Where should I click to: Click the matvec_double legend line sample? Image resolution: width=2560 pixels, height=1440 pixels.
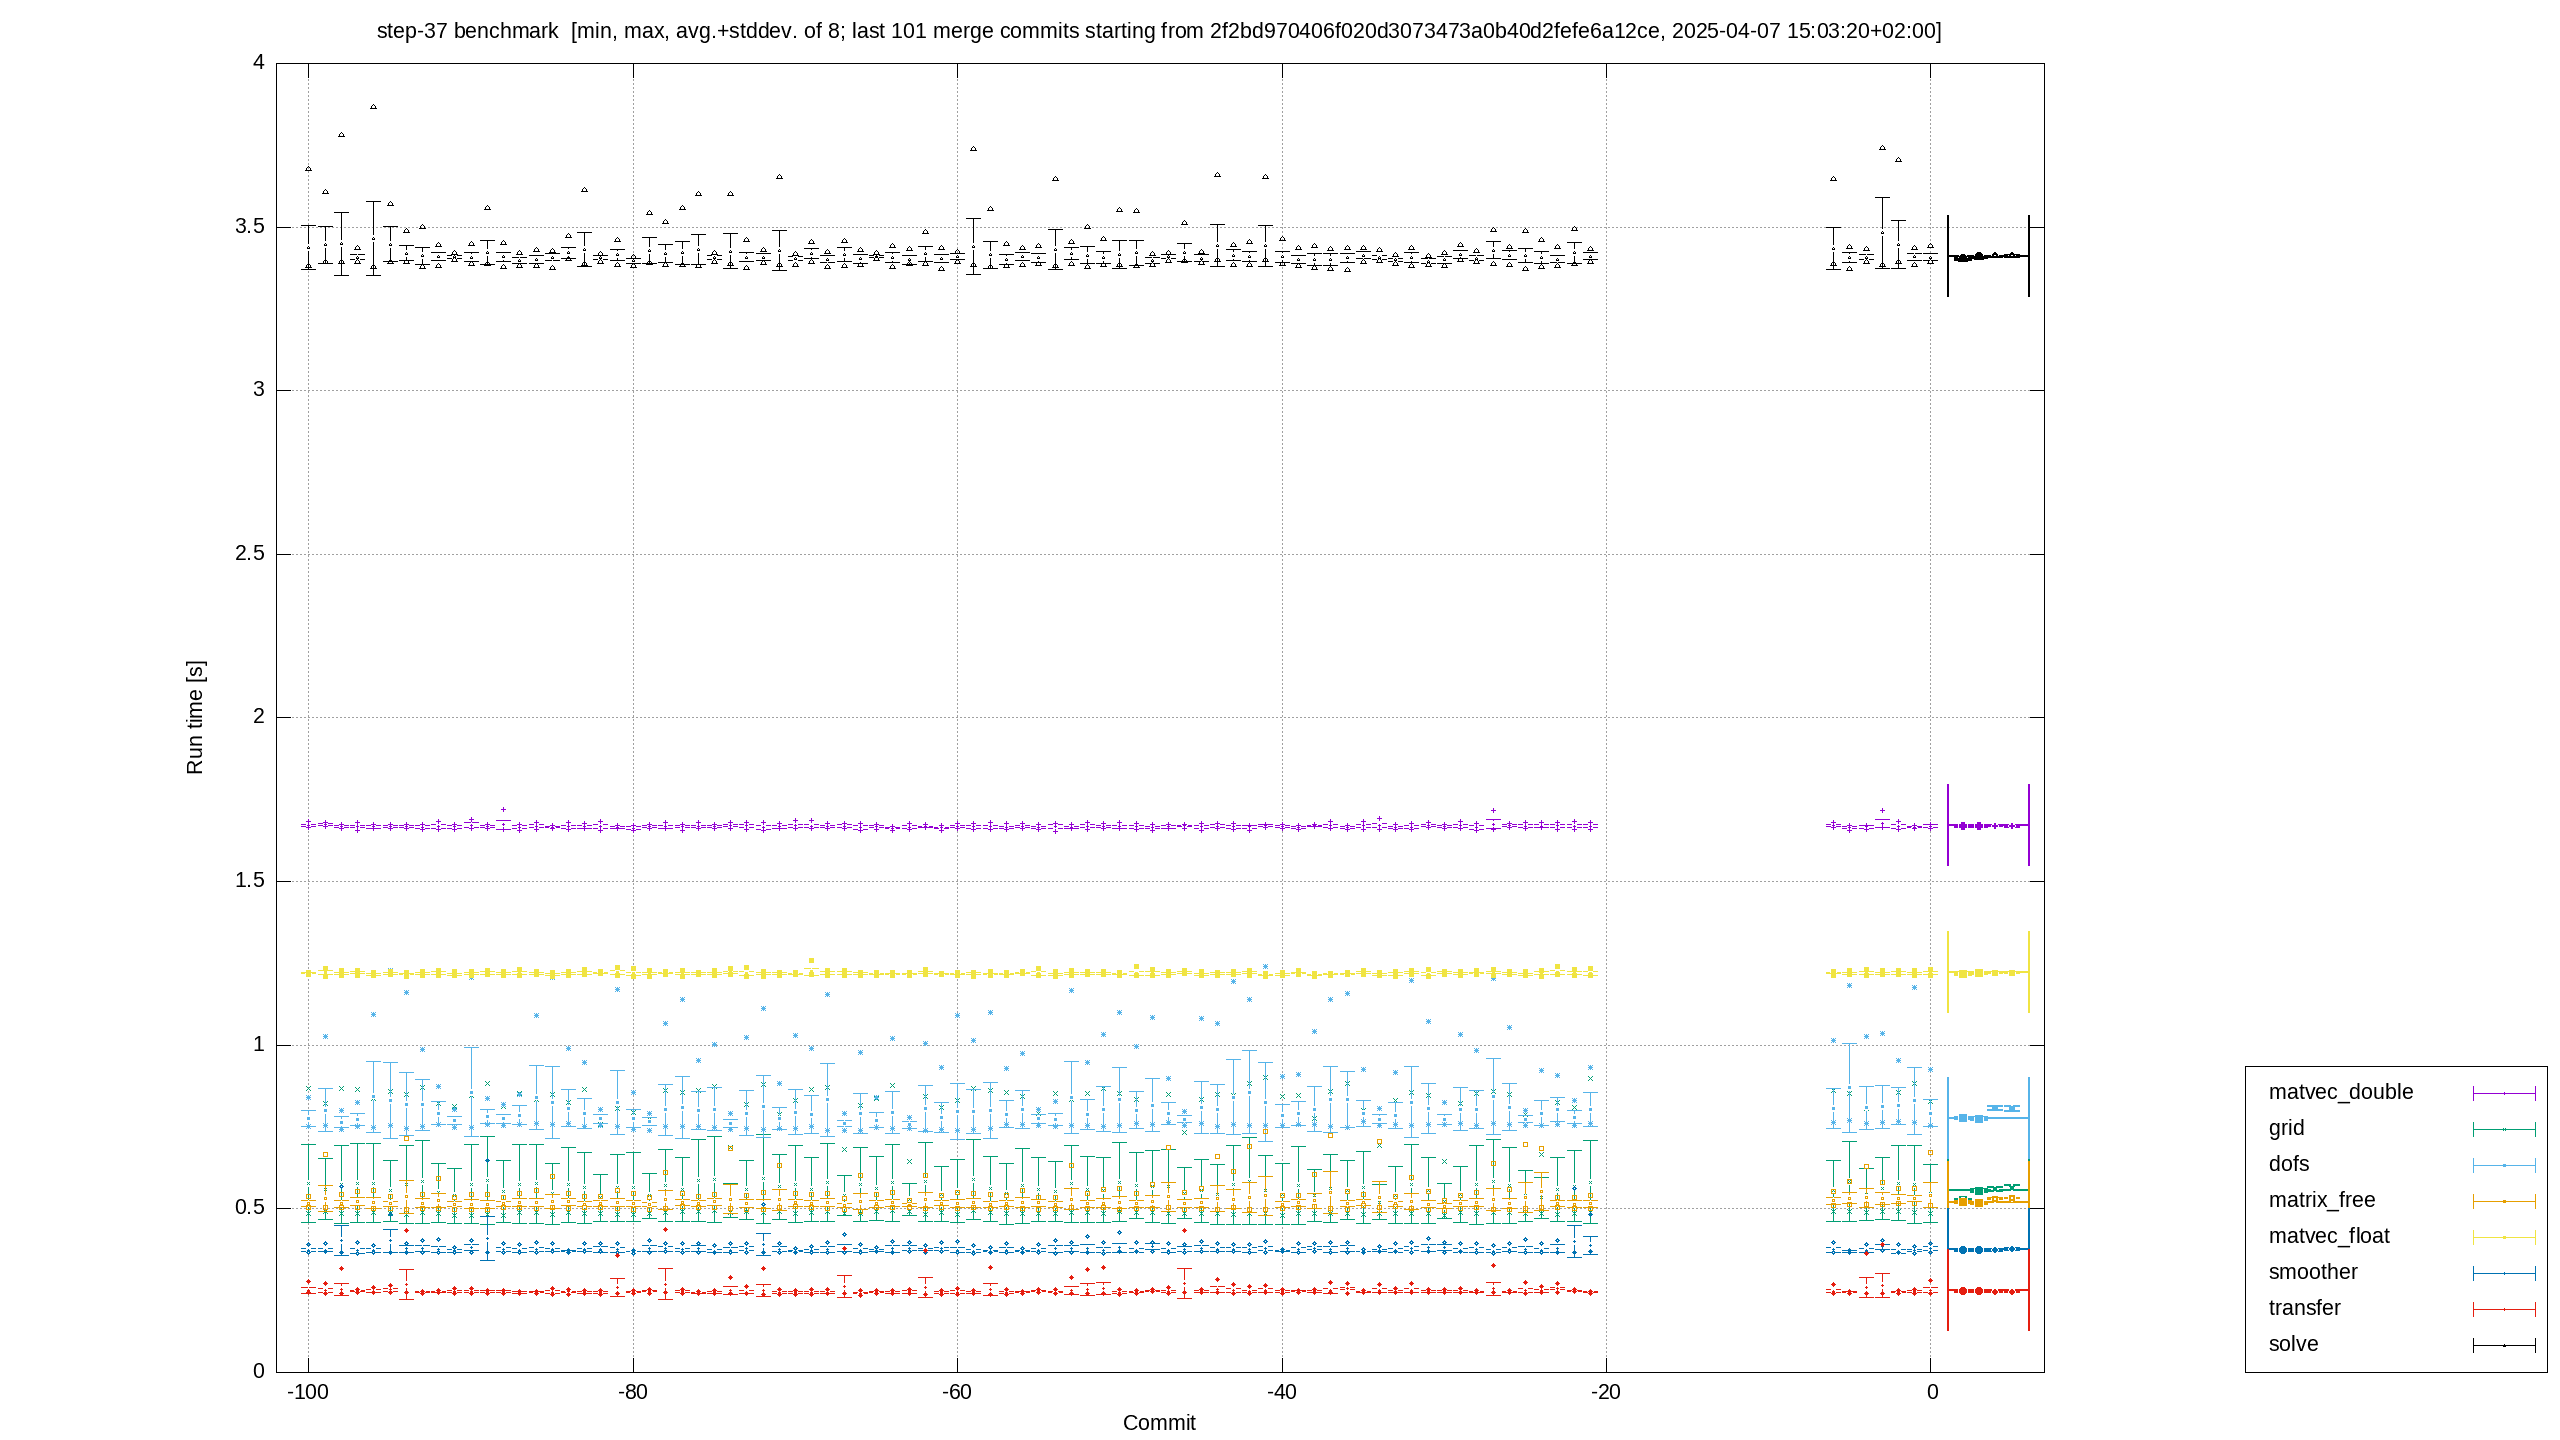2504,1093
